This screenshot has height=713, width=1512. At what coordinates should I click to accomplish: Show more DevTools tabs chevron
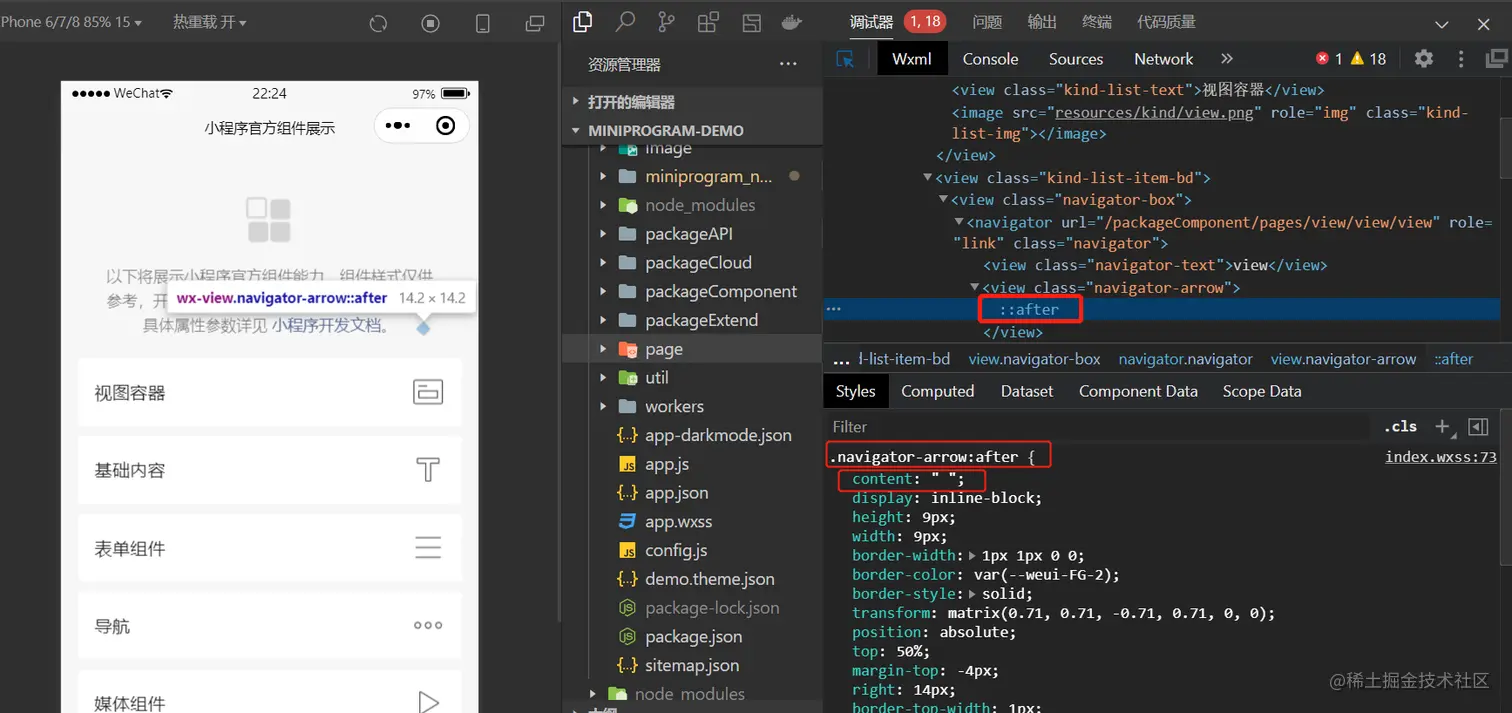coord(1227,59)
